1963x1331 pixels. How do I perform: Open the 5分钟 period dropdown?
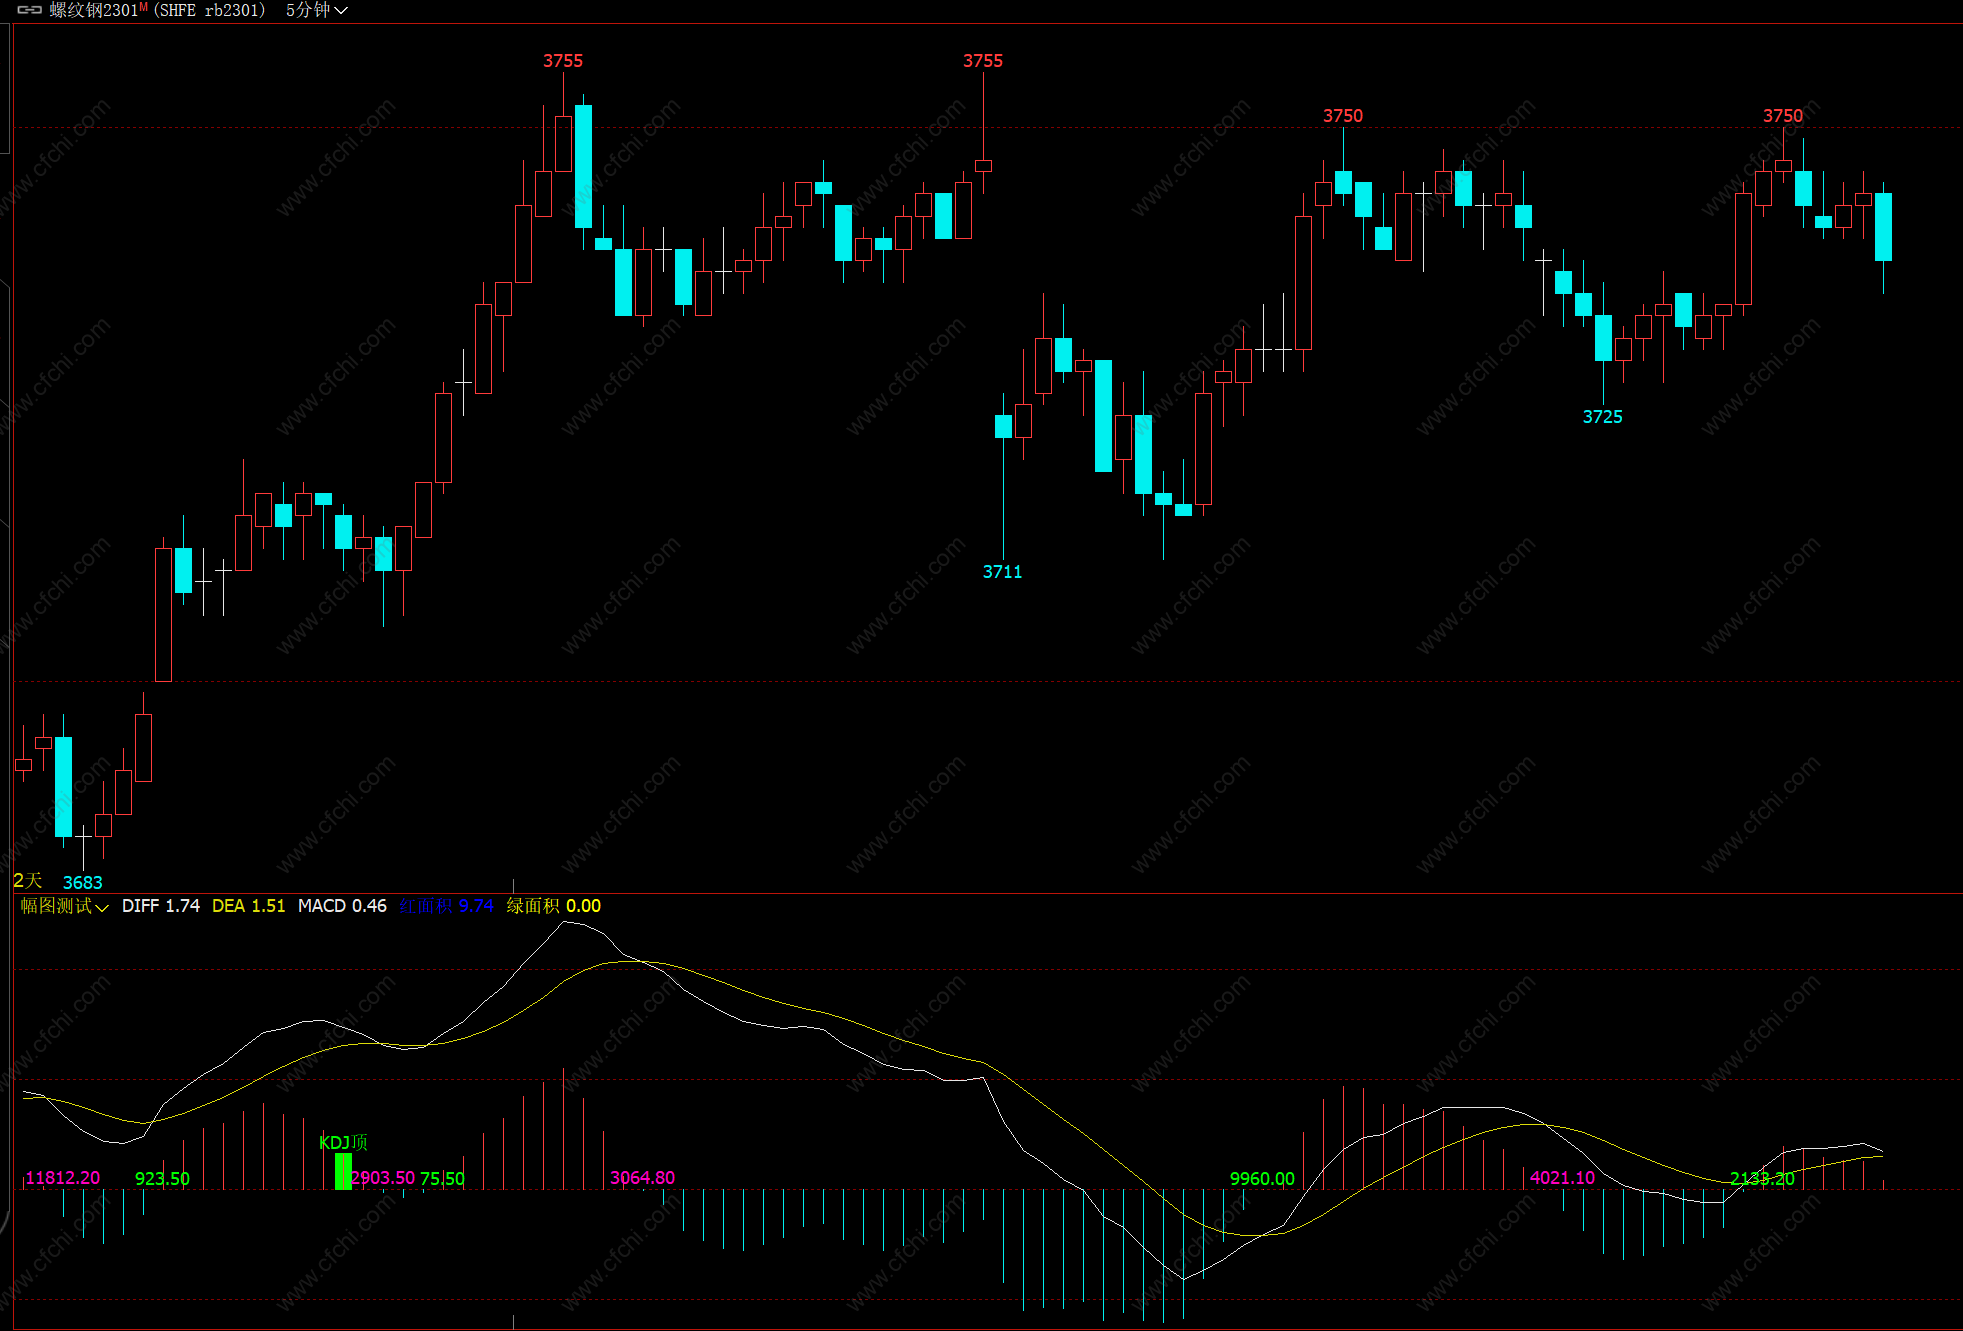316,10
